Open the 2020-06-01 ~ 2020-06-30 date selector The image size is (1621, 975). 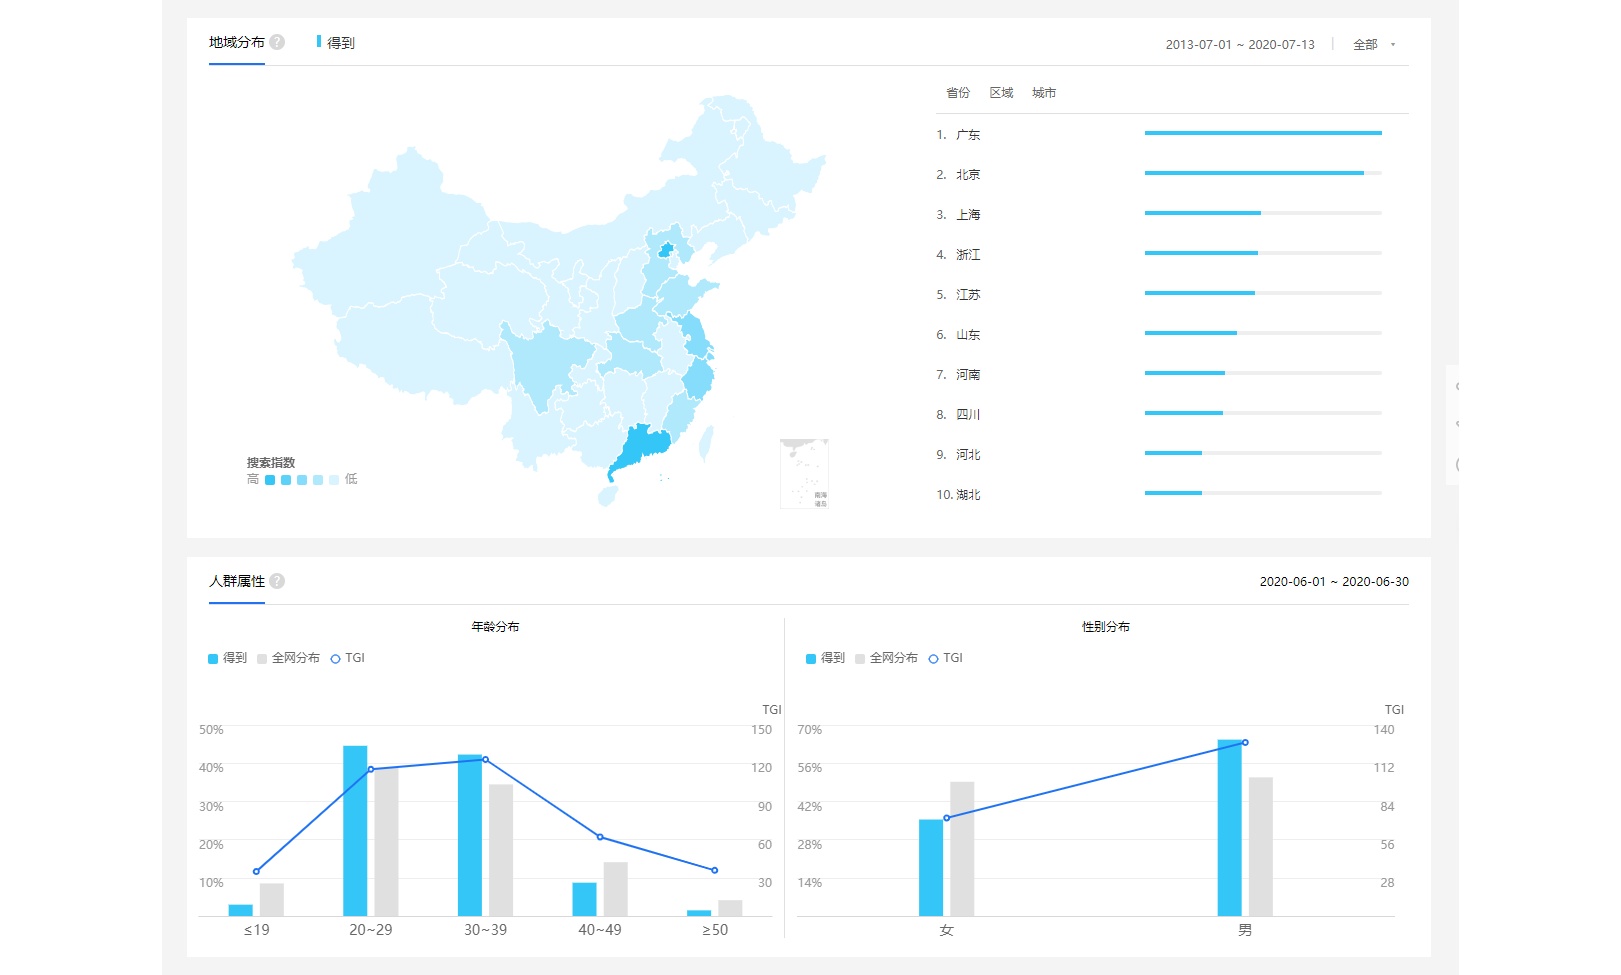point(1335,581)
